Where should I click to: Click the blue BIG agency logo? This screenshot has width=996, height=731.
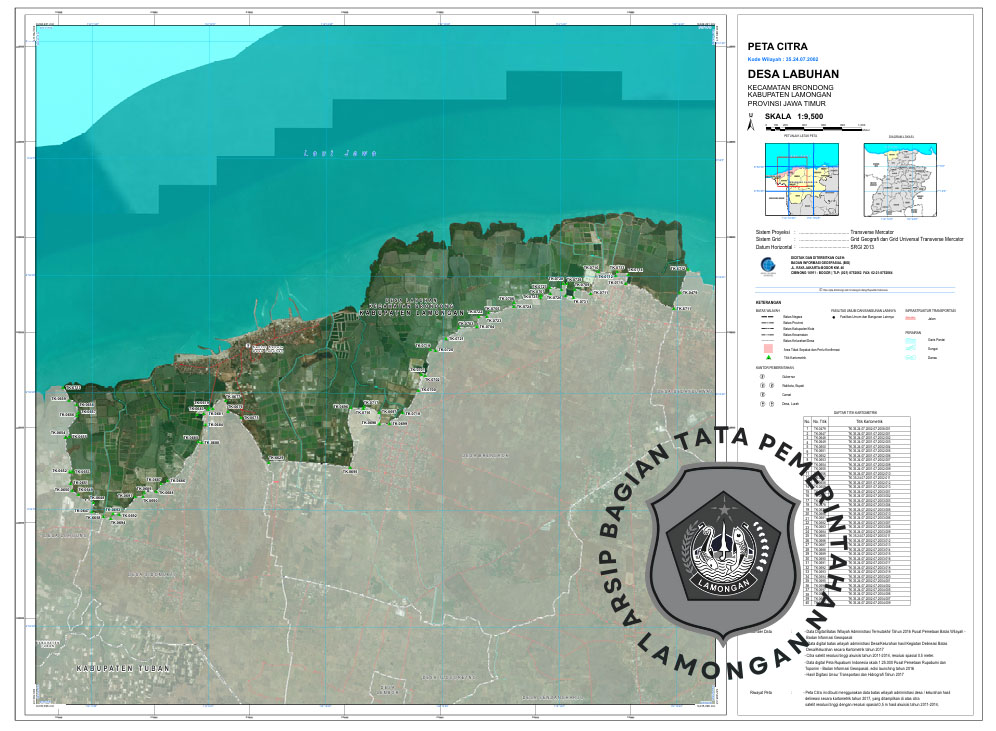pyautogui.click(x=767, y=265)
